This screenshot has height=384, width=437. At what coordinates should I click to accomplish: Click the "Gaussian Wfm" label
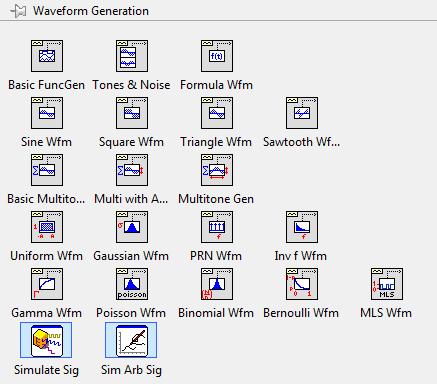(131, 256)
